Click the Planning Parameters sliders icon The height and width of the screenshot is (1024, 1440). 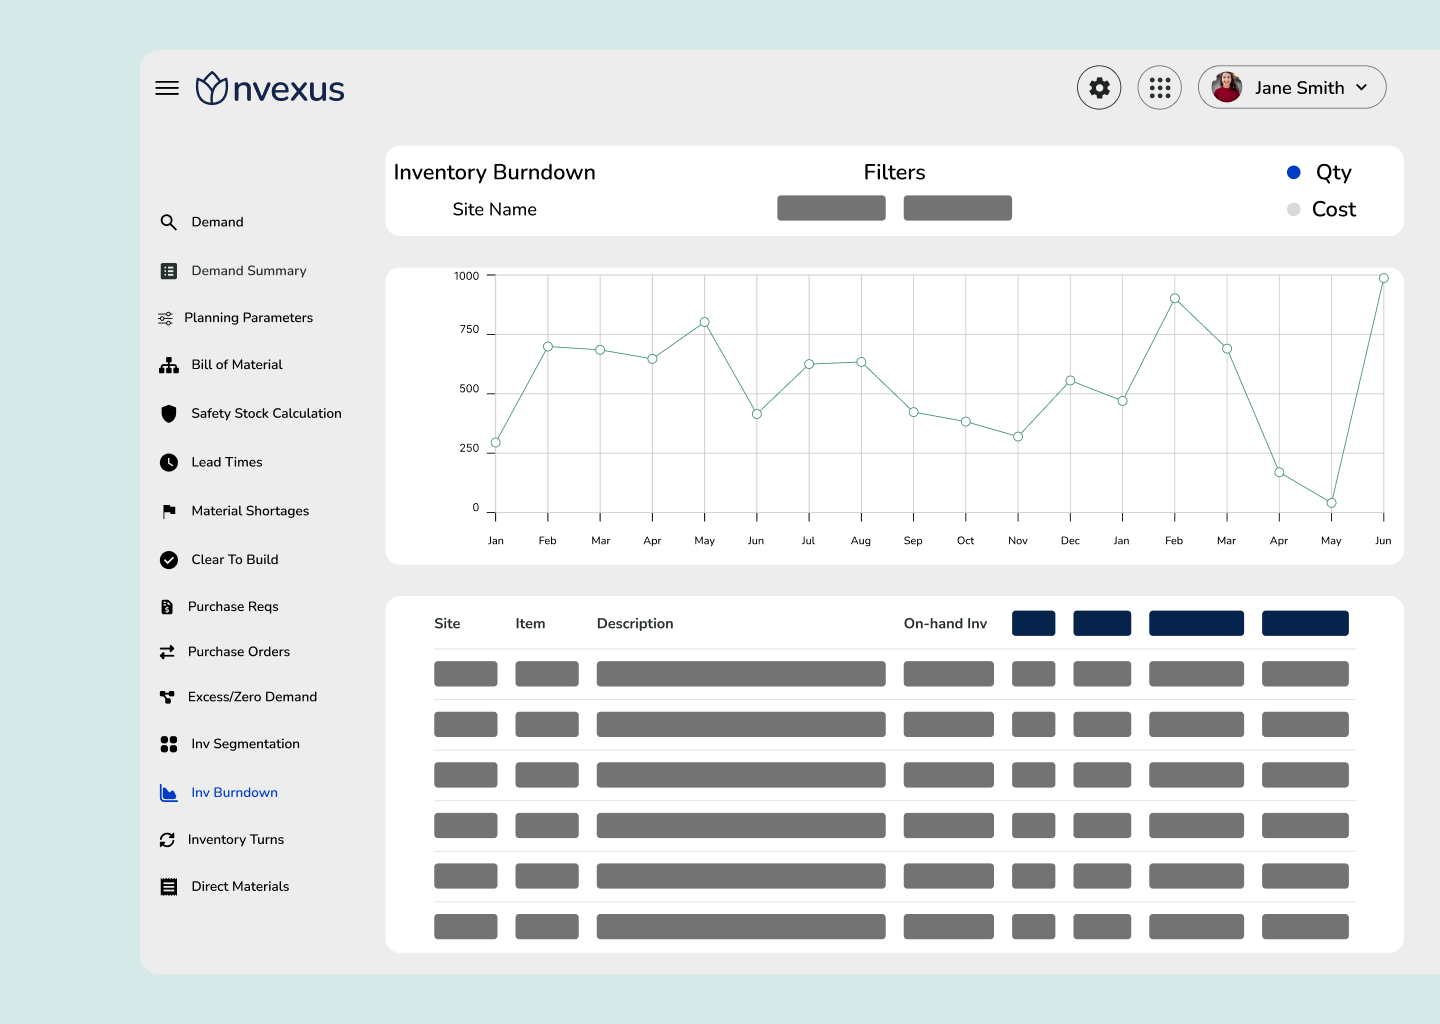[165, 318]
